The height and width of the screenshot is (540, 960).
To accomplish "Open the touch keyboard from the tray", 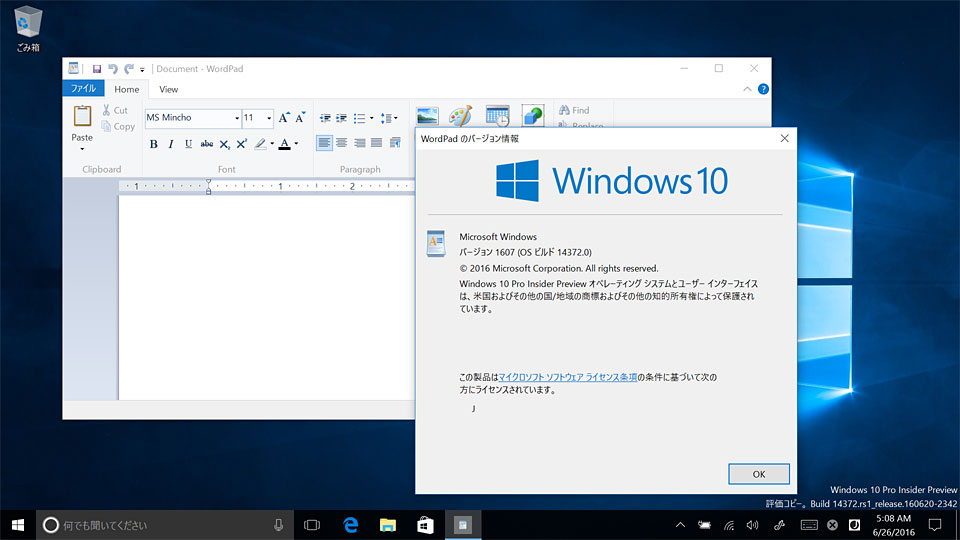I will [809, 525].
